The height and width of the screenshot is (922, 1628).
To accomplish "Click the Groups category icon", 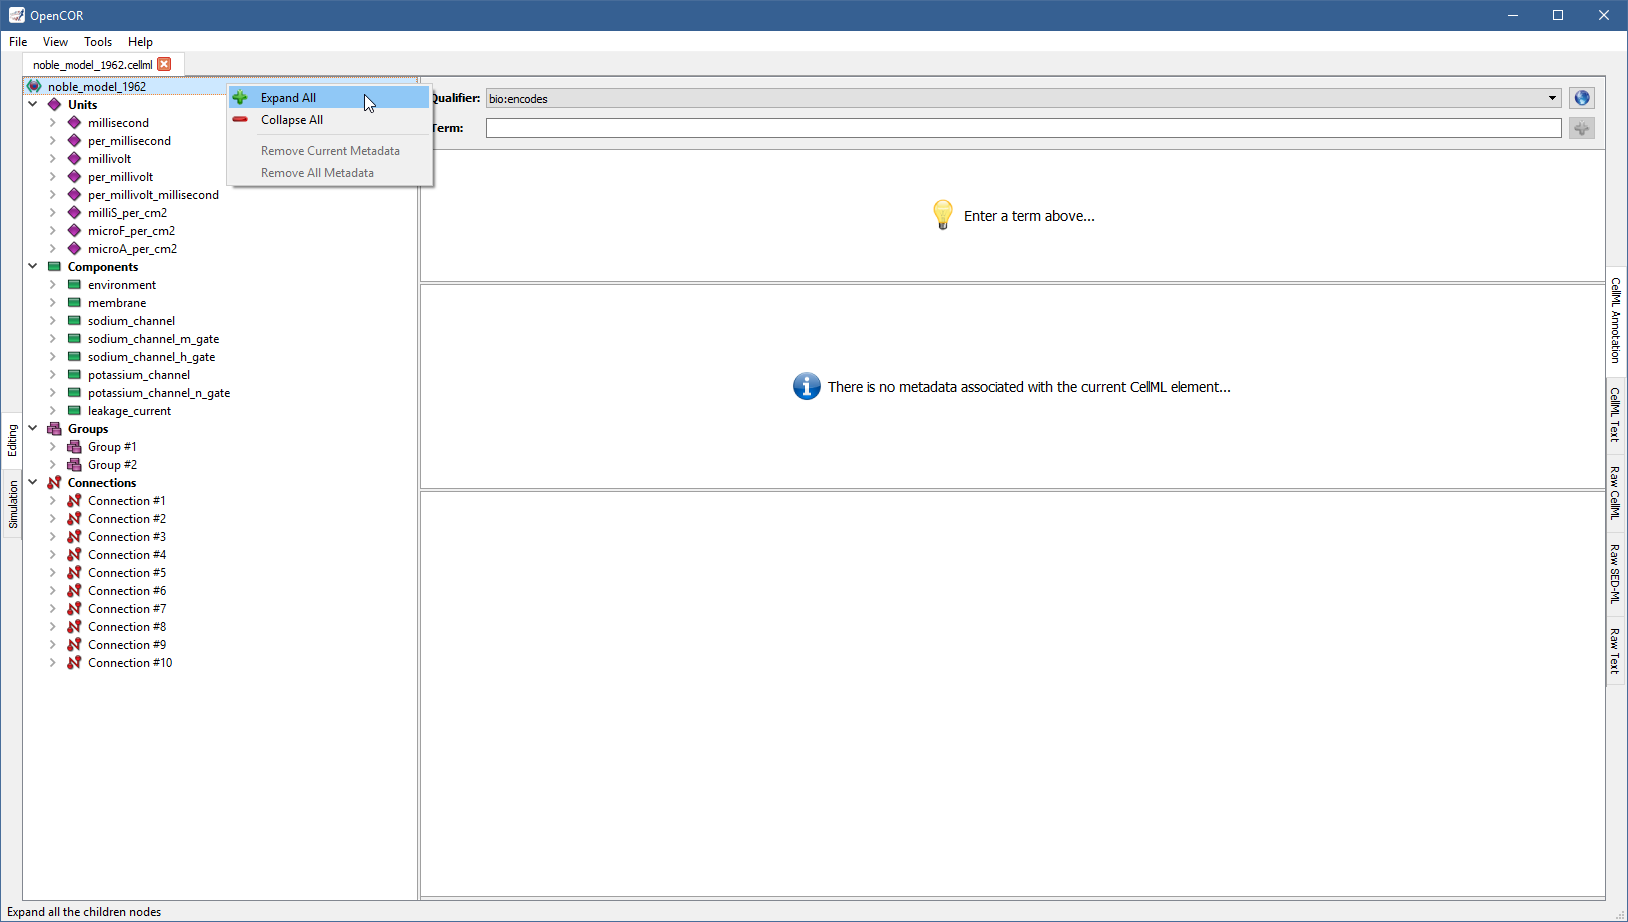I will click(54, 429).
